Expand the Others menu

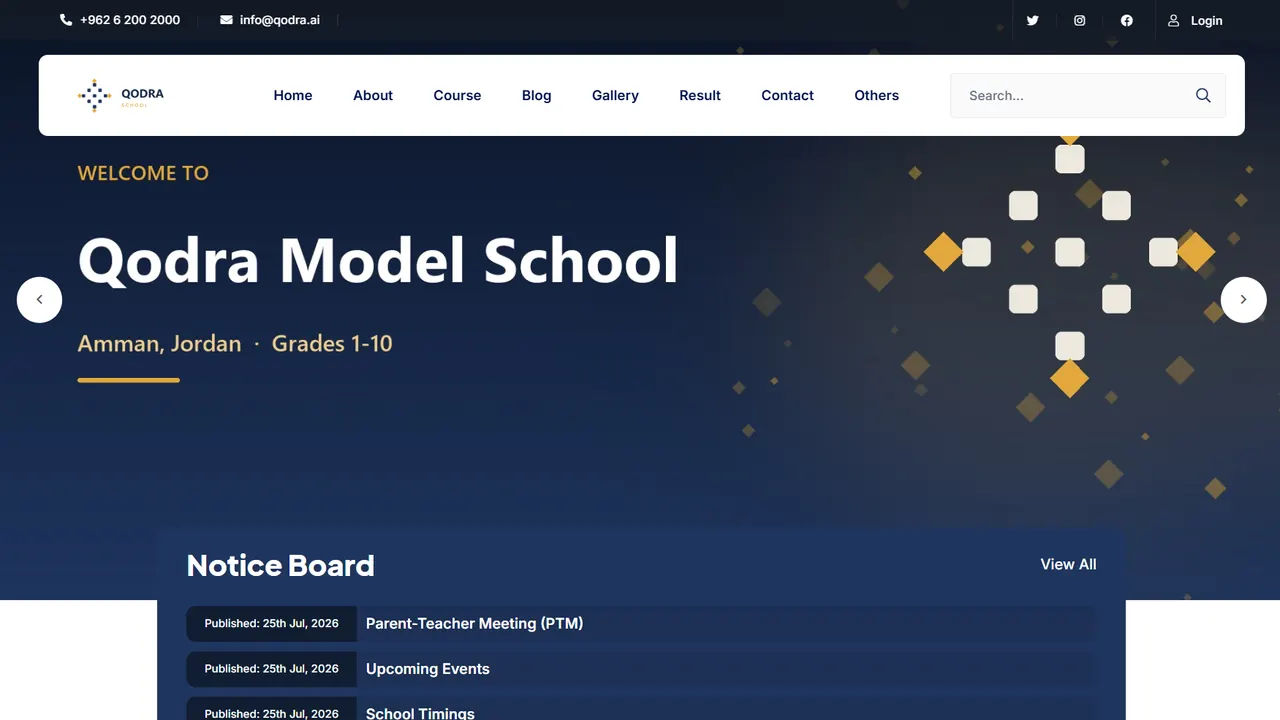(x=877, y=95)
